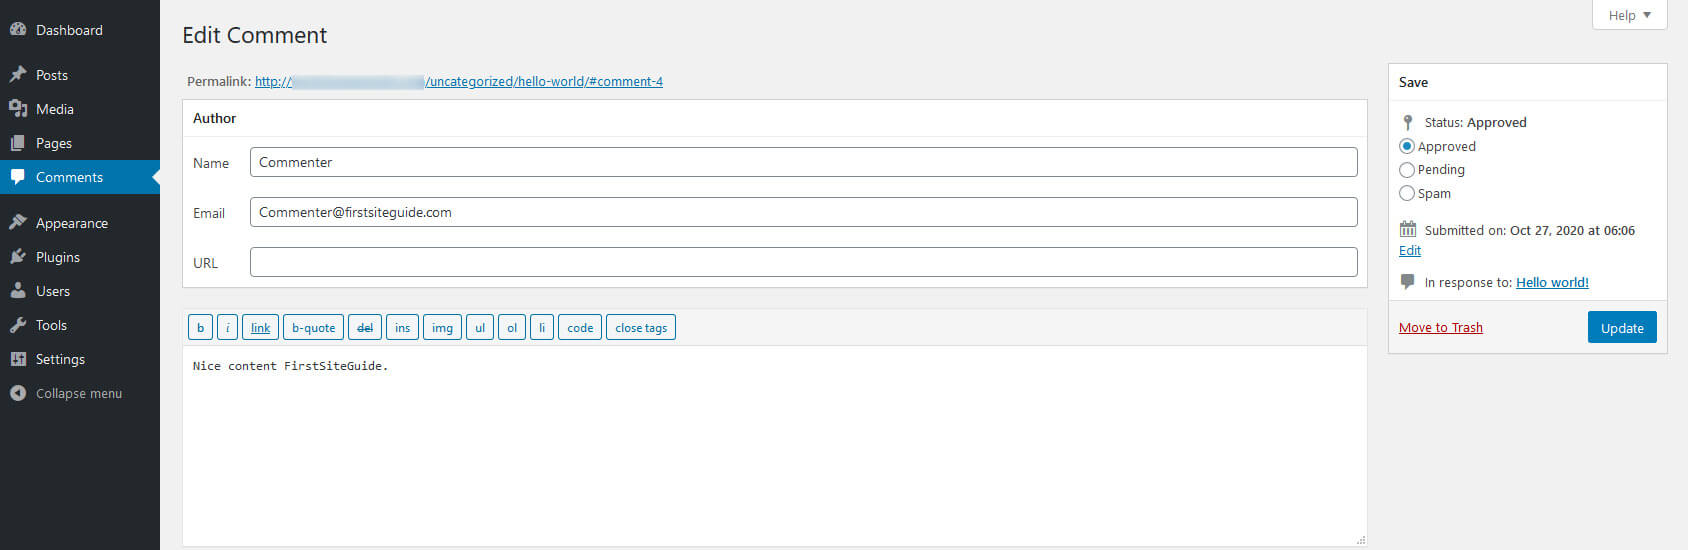
Task: Apply bold with the b quicktag
Action: click(x=200, y=327)
